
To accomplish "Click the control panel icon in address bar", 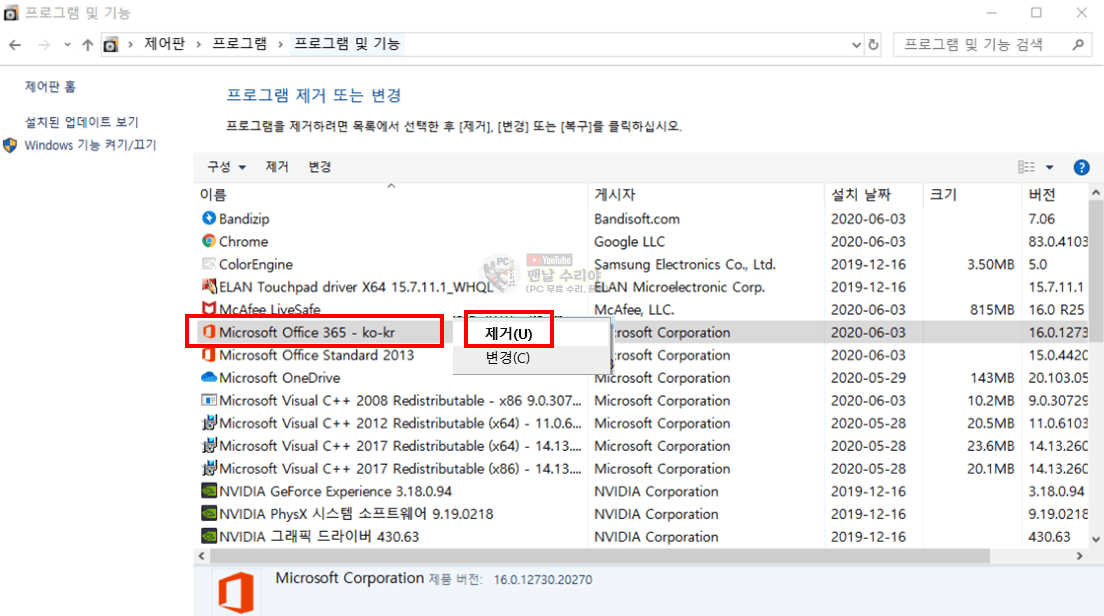I will pyautogui.click(x=111, y=45).
